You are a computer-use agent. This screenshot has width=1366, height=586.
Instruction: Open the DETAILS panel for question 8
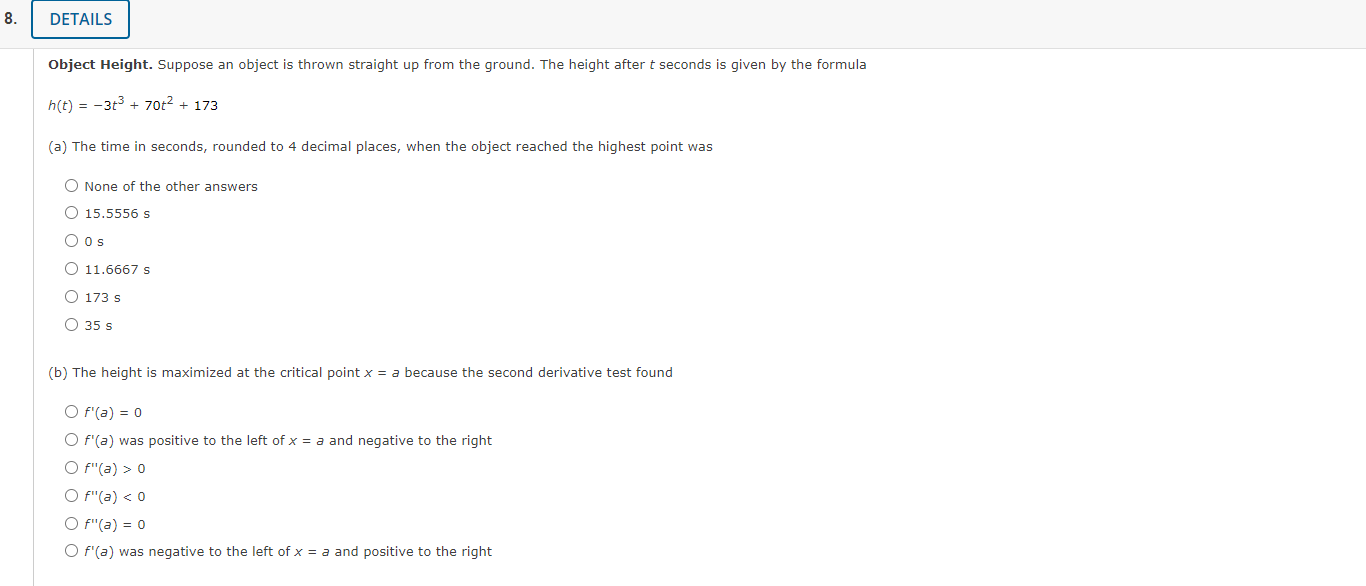[x=80, y=19]
